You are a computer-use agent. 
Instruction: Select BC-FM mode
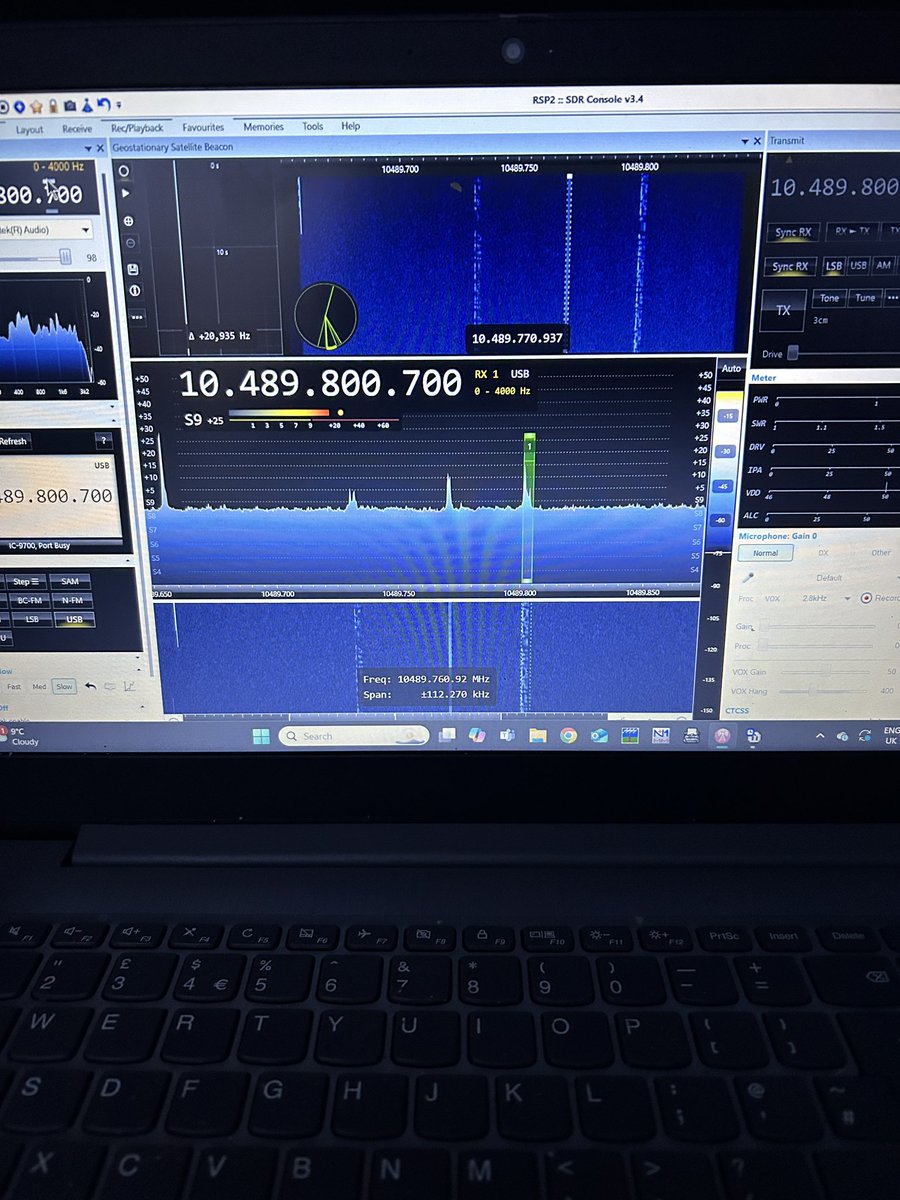(30, 600)
